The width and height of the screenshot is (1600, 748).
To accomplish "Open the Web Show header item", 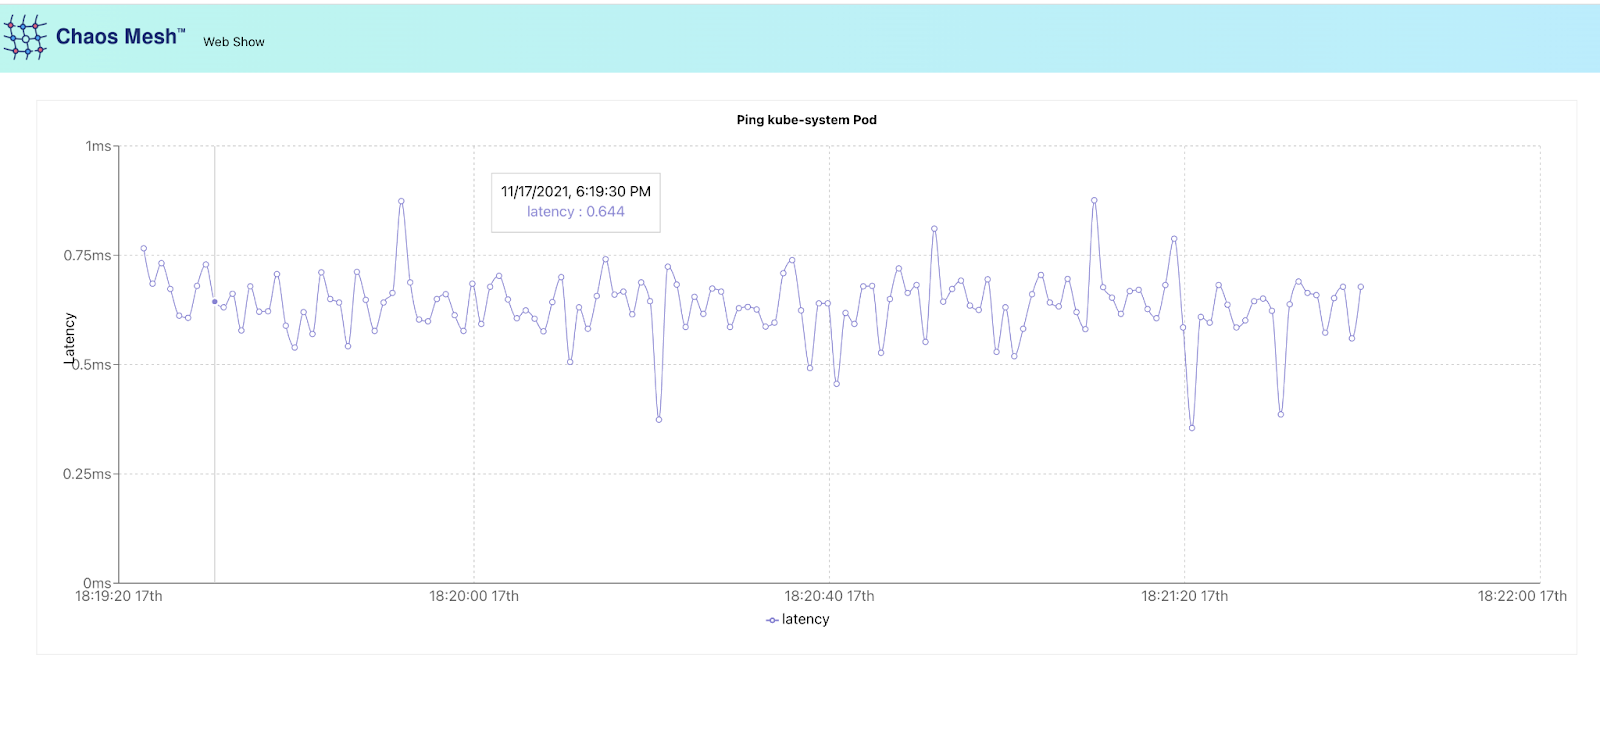I will [x=234, y=42].
